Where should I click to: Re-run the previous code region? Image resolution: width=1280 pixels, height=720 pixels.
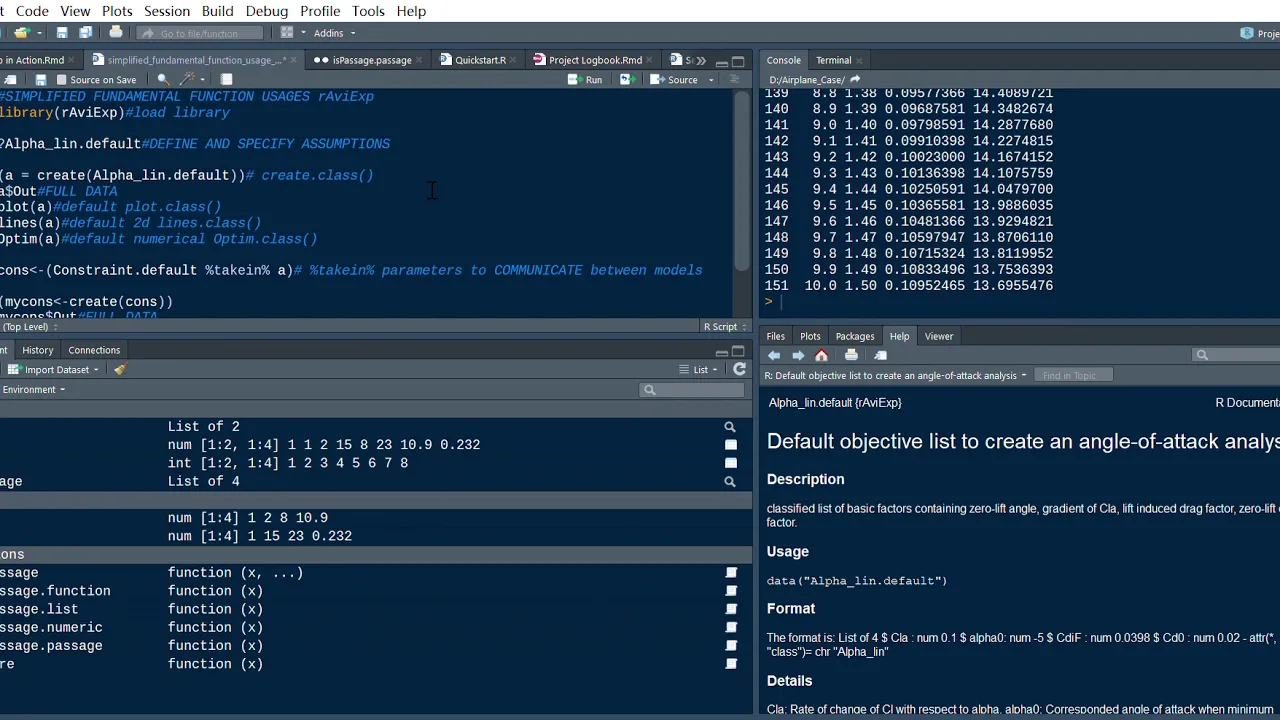(x=628, y=80)
